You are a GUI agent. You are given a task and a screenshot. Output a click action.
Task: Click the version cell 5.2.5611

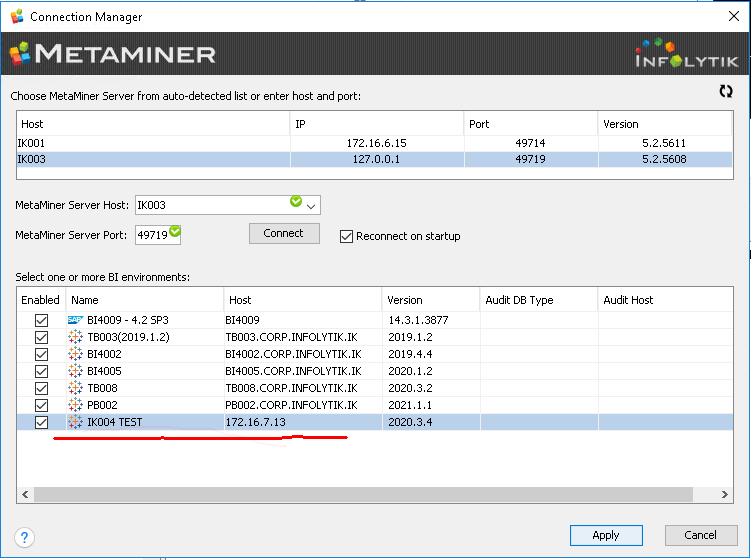664,143
